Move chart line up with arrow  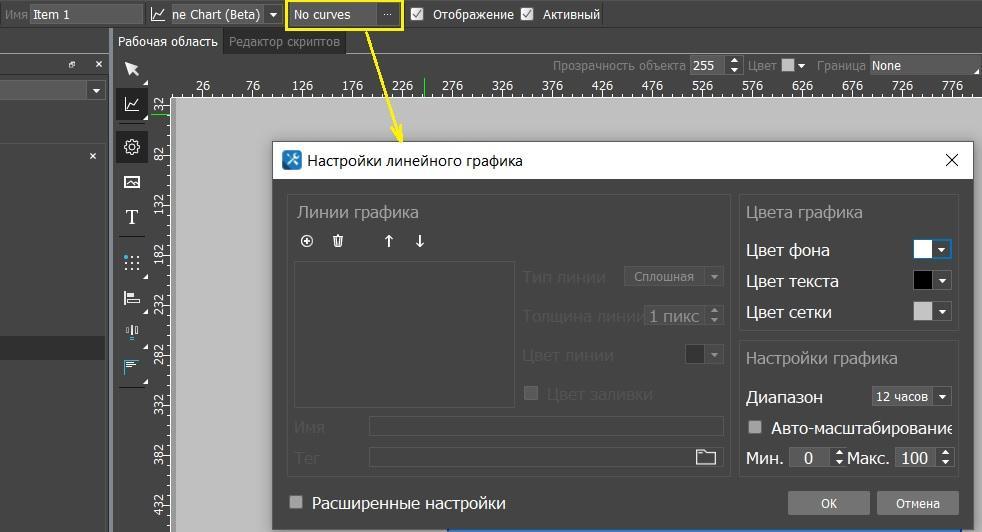pyautogui.click(x=389, y=241)
